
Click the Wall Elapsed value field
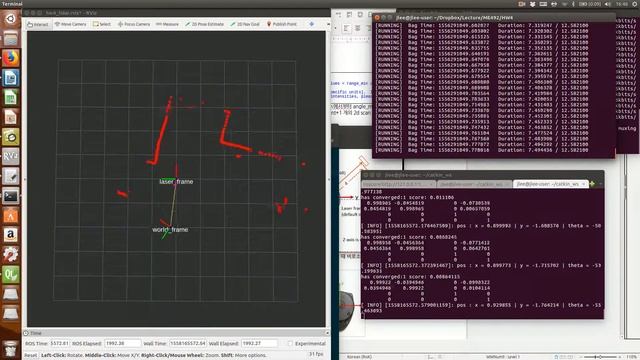click(259, 344)
